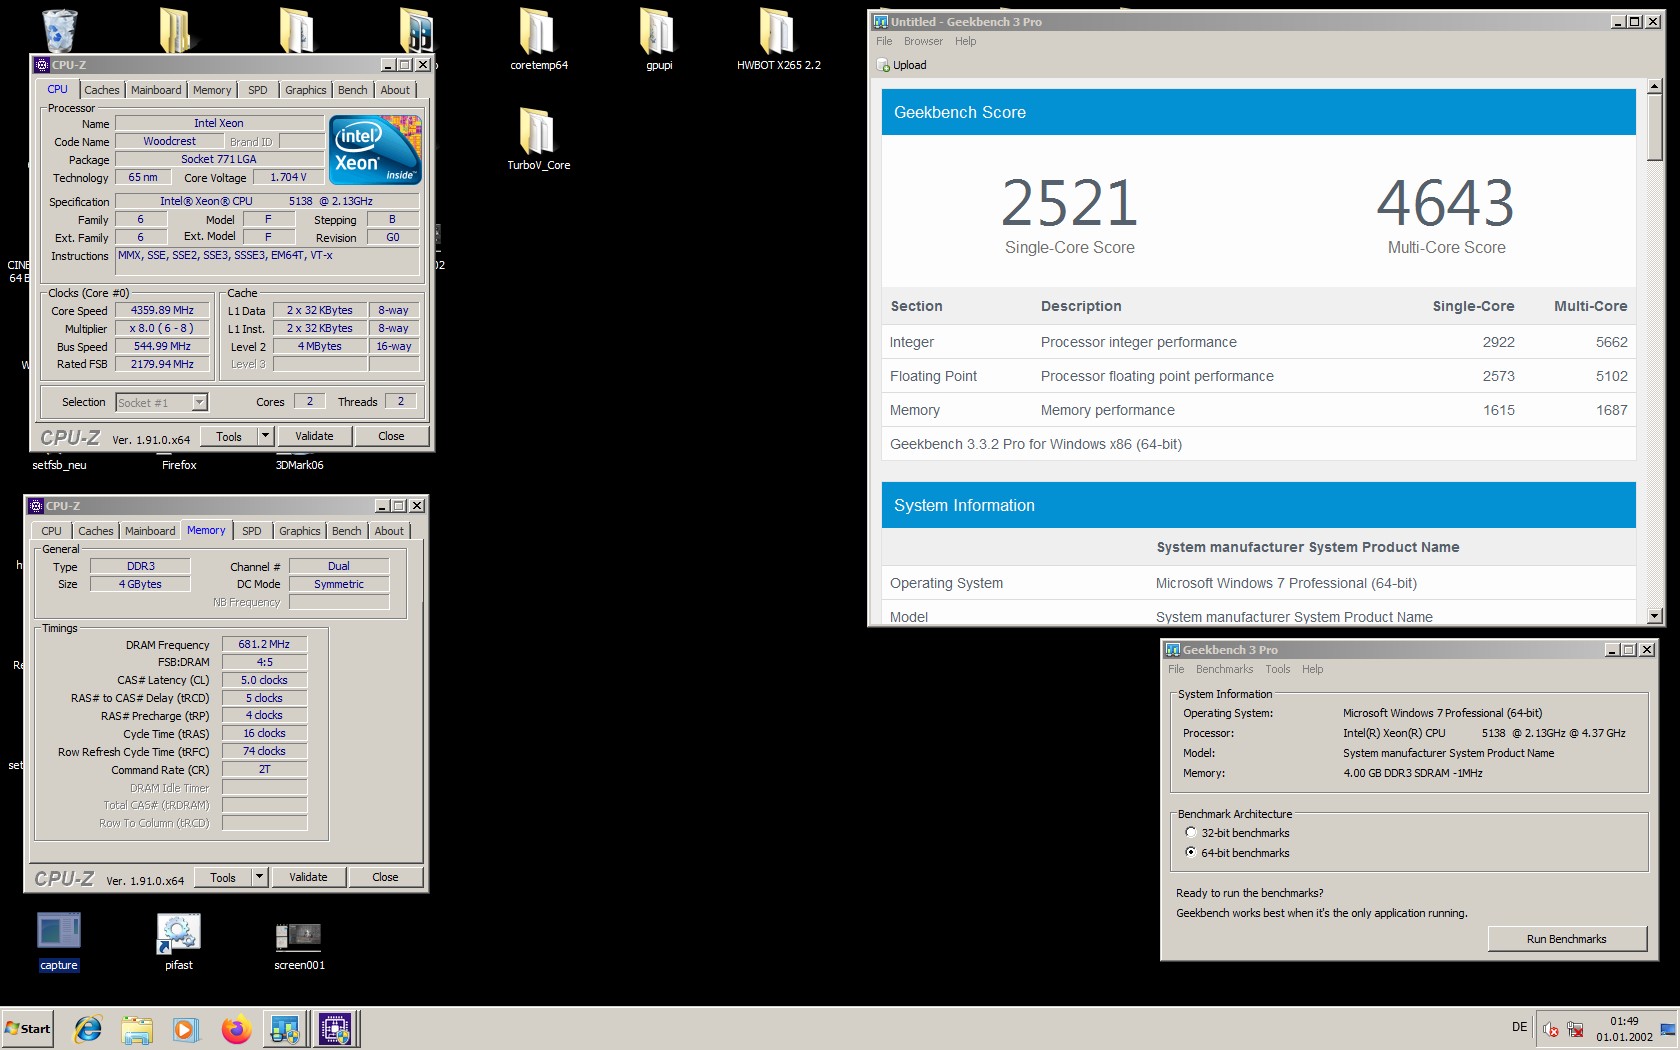Open the pifast shortcut icon
The width and height of the screenshot is (1680, 1050).
(179, 941)
